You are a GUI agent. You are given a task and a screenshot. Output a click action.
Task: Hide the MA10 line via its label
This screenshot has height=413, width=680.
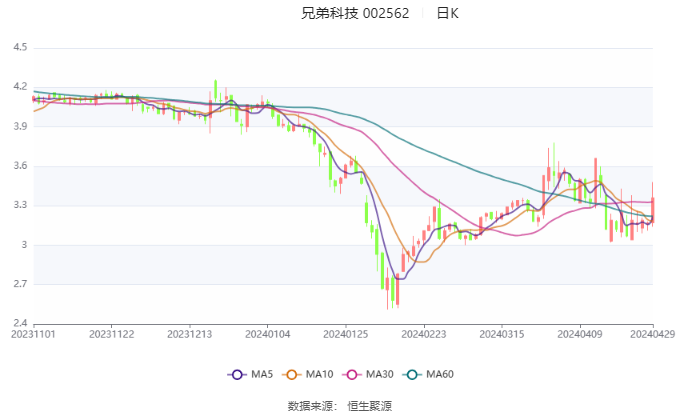click(319, 374)
